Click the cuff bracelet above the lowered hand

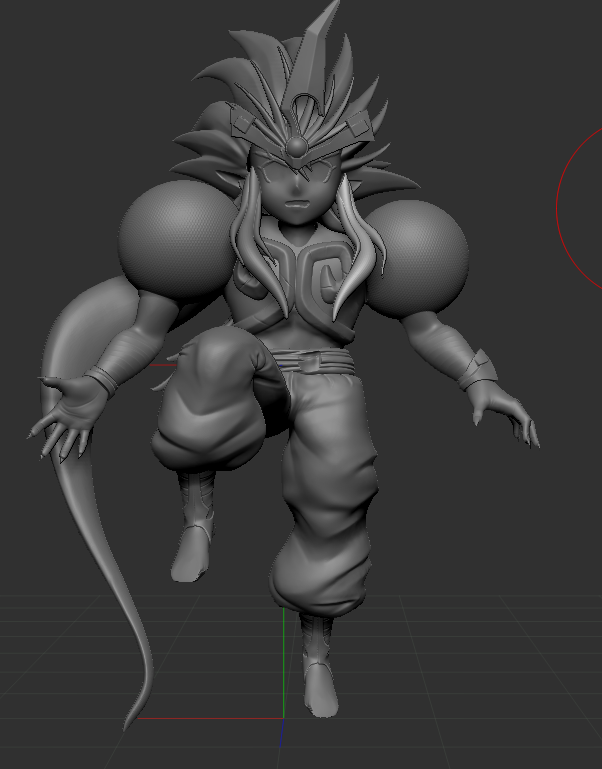coord(476,371)
